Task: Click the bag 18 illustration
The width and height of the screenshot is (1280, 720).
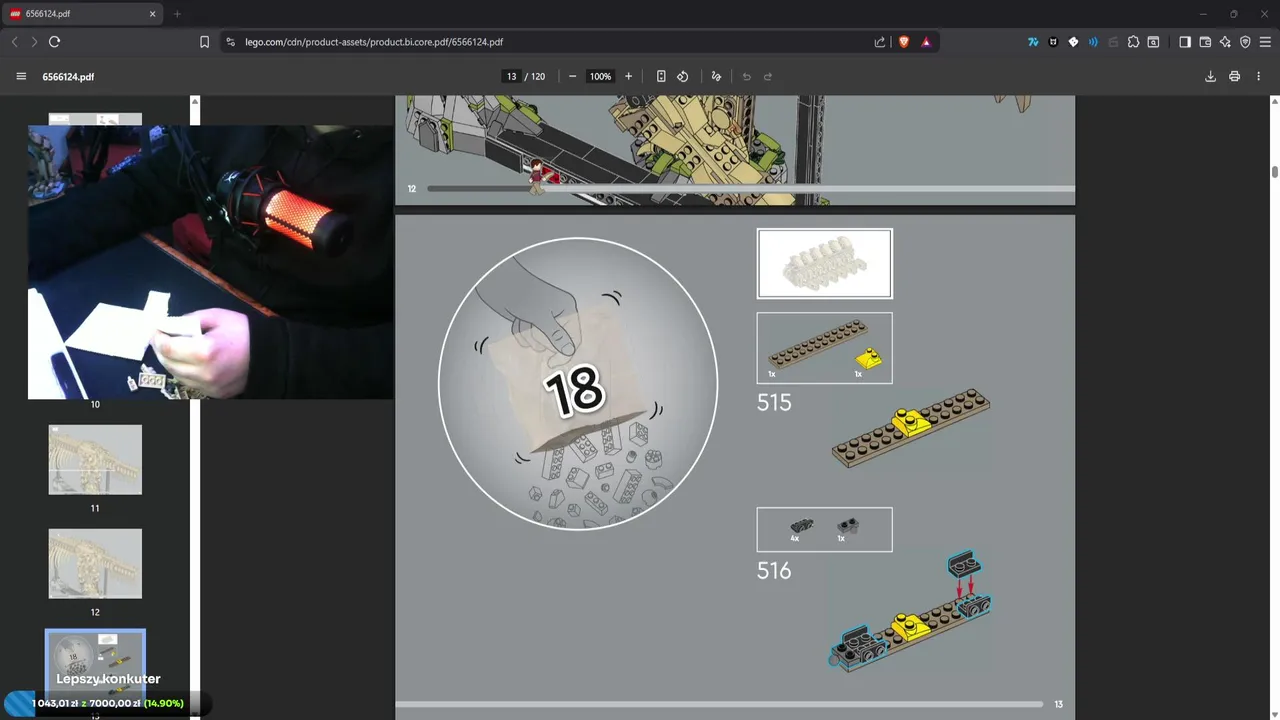Action: (578, 383)
